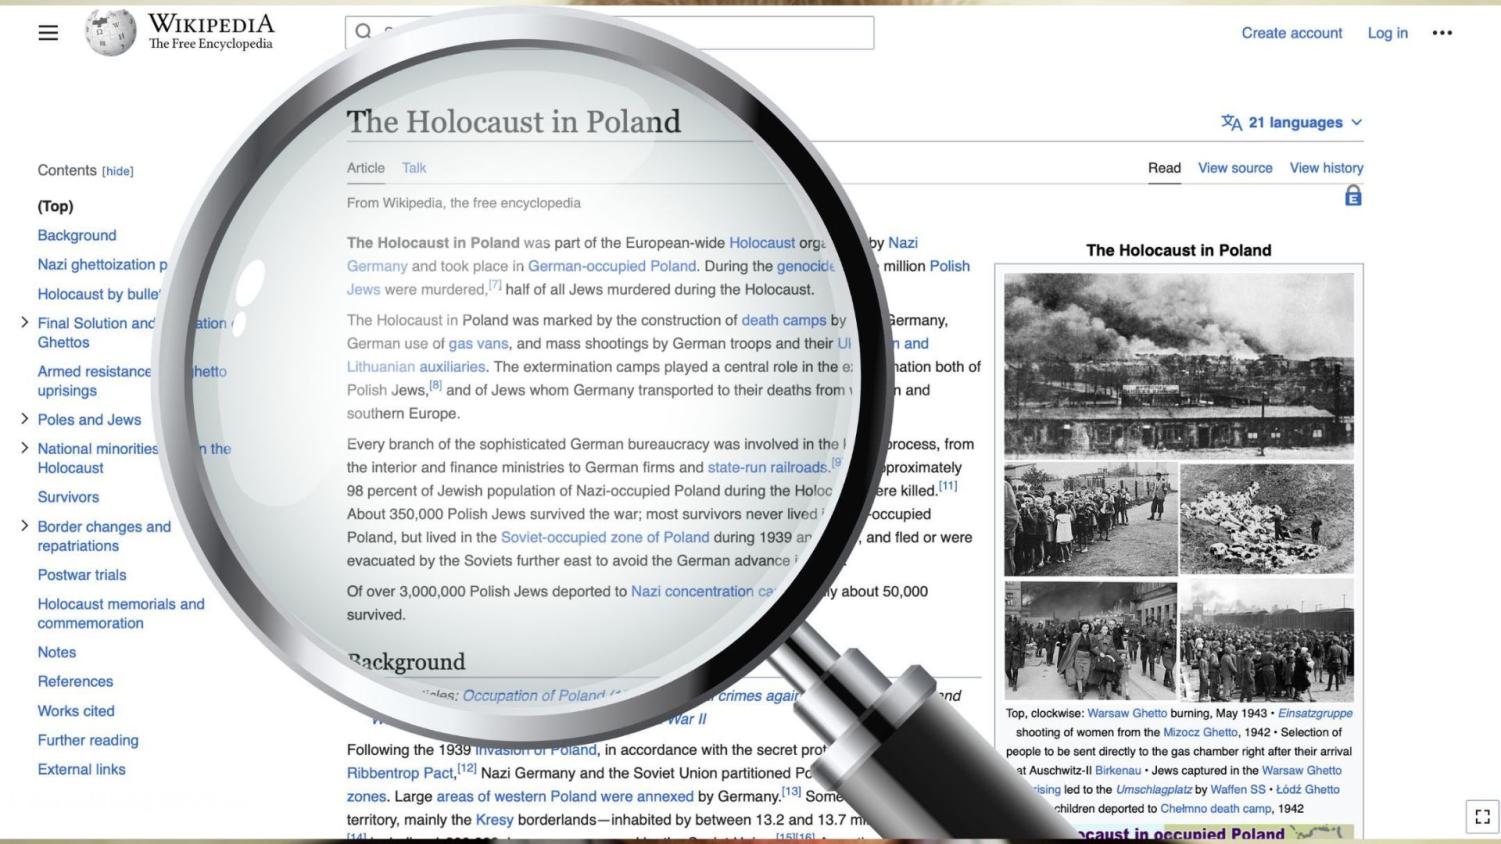This screenshot has width=1501, height=844.
Task: Follow the Lithuanian auxiliaries link
Action: tap(416, 367)
